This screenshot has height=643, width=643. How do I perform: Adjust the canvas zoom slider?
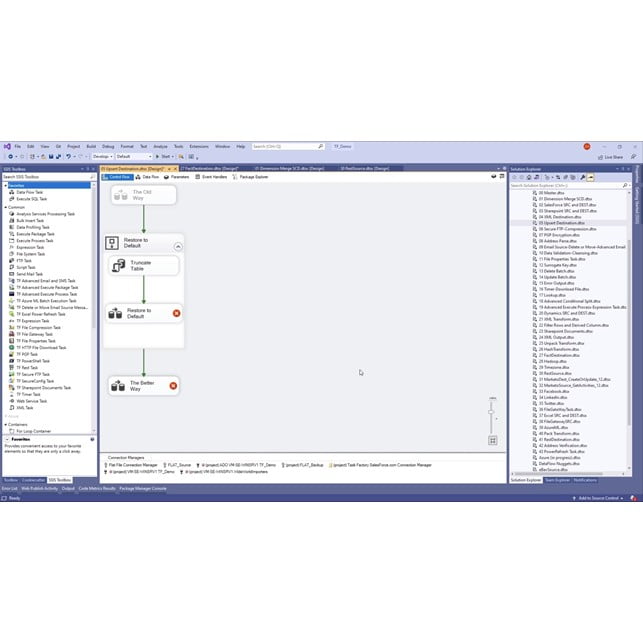(492, 413)
